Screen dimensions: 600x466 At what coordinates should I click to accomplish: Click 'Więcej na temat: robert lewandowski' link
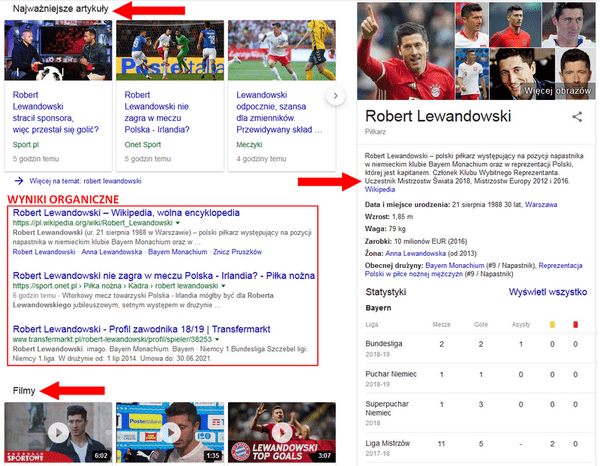pos(85,181)
